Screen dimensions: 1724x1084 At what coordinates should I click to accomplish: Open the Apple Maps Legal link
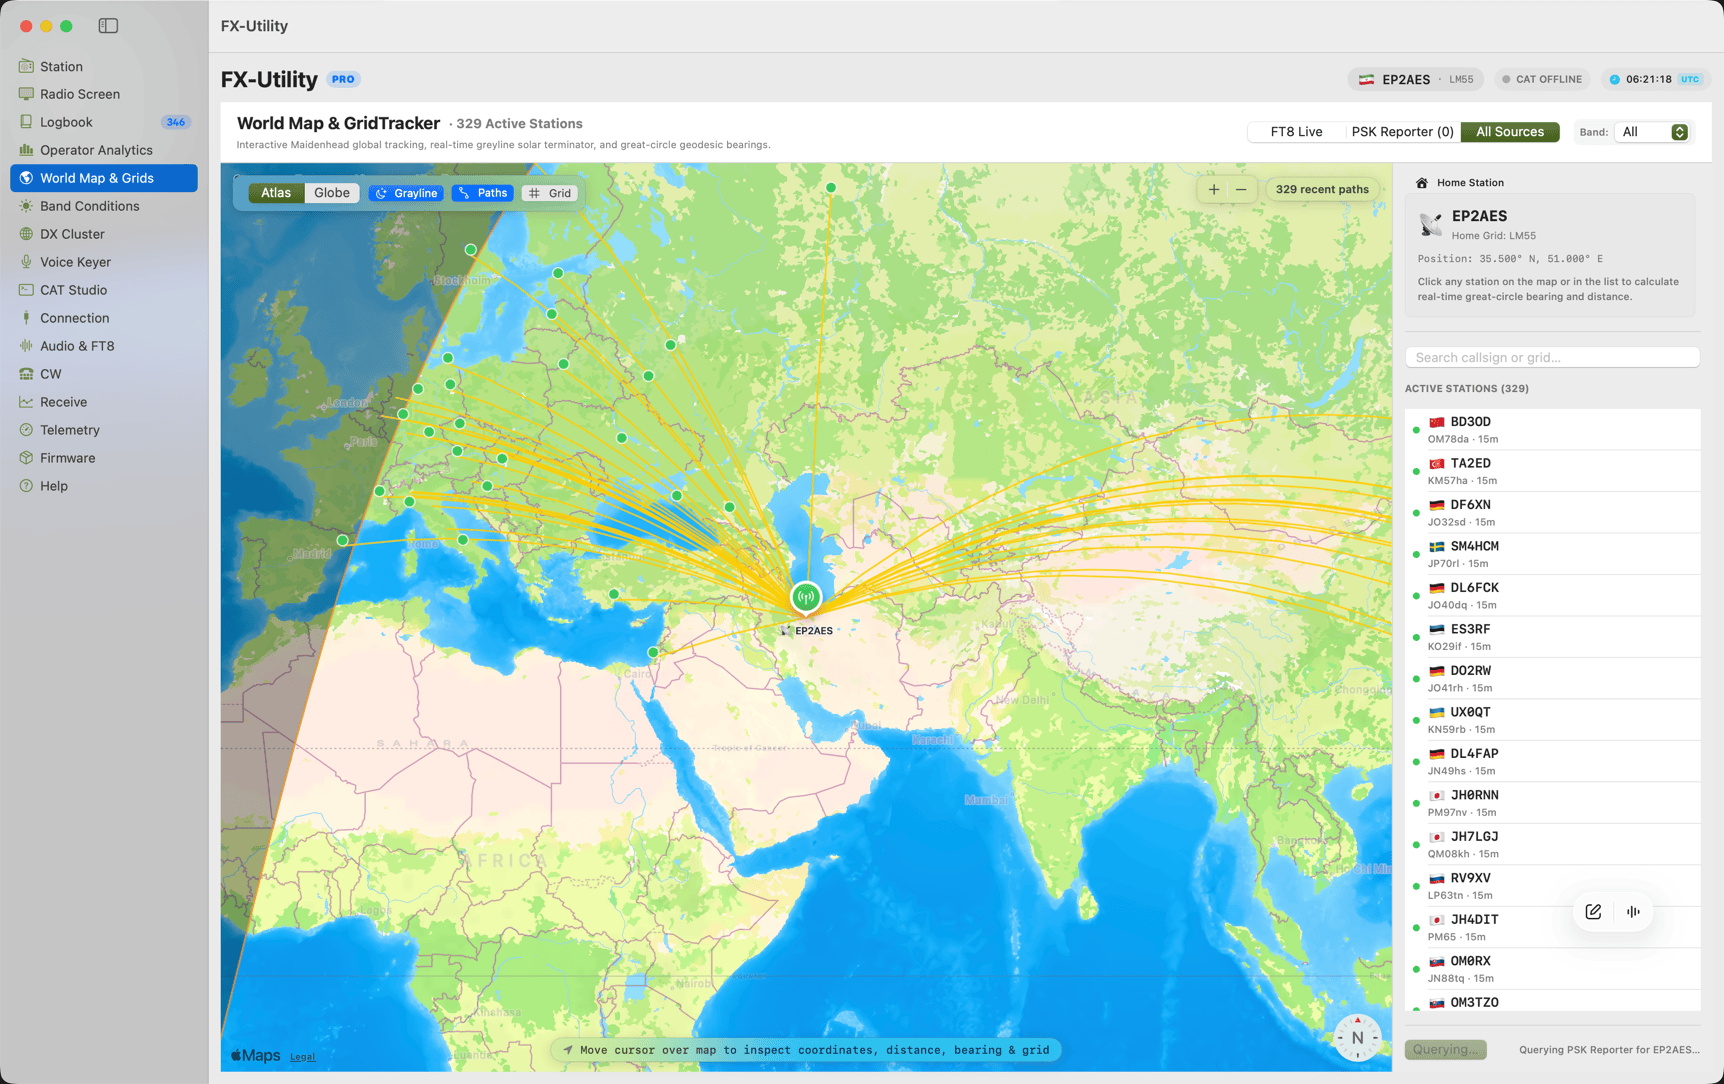point(302,1056)
